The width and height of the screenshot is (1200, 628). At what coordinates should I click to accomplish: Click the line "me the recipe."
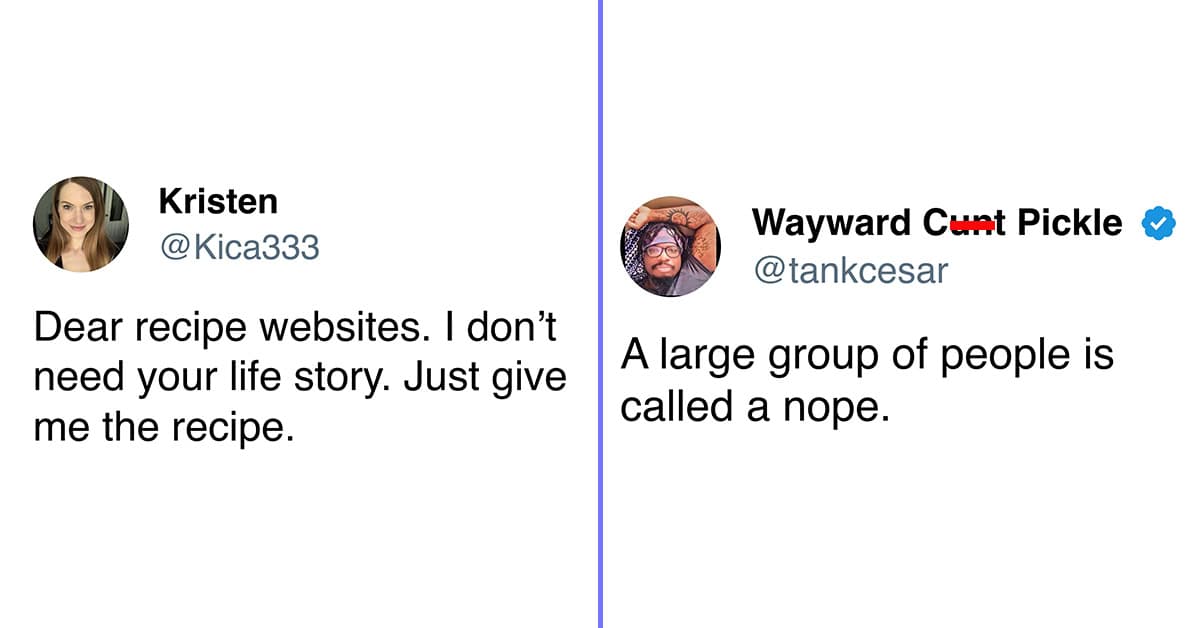tap(164, 428)
